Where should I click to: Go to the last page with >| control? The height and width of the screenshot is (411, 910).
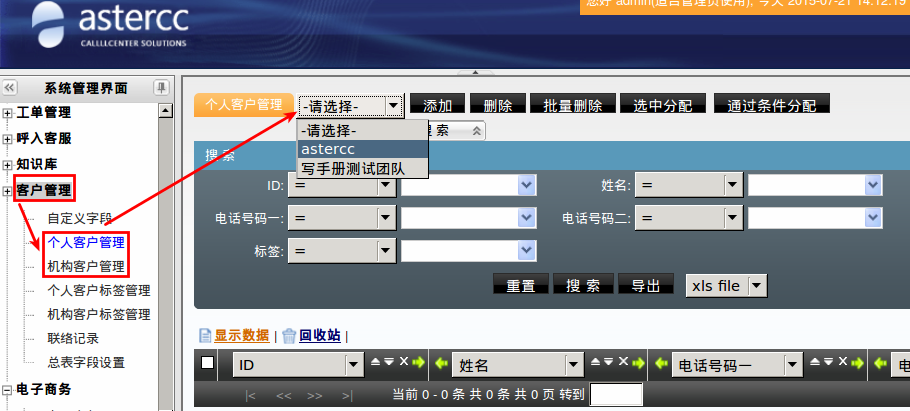click(346, 396)
